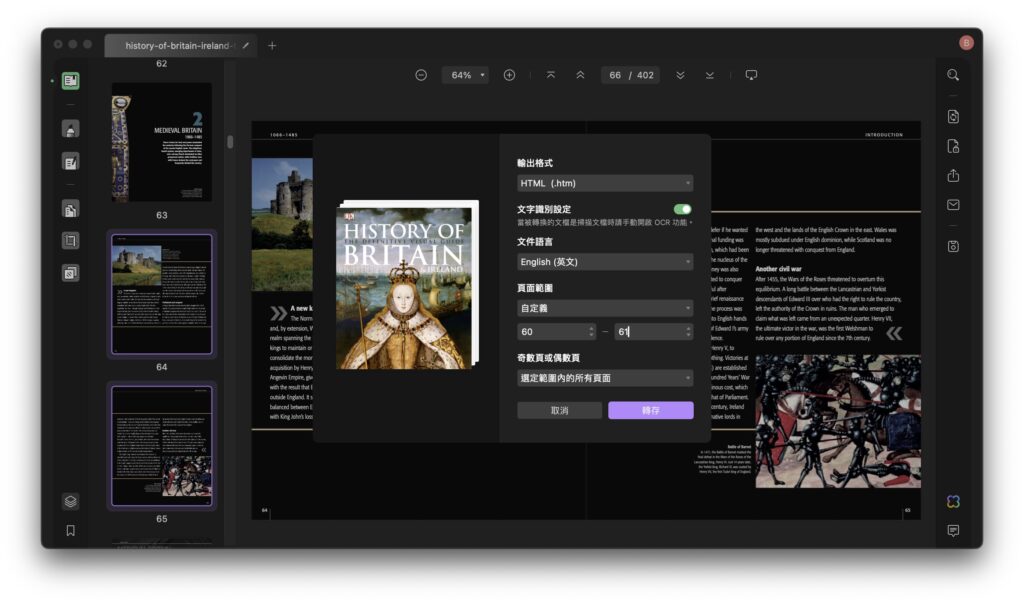The image size is (1024, 603).
Task: Open the bookmarks panel icon
Action: tap(71, 530)
